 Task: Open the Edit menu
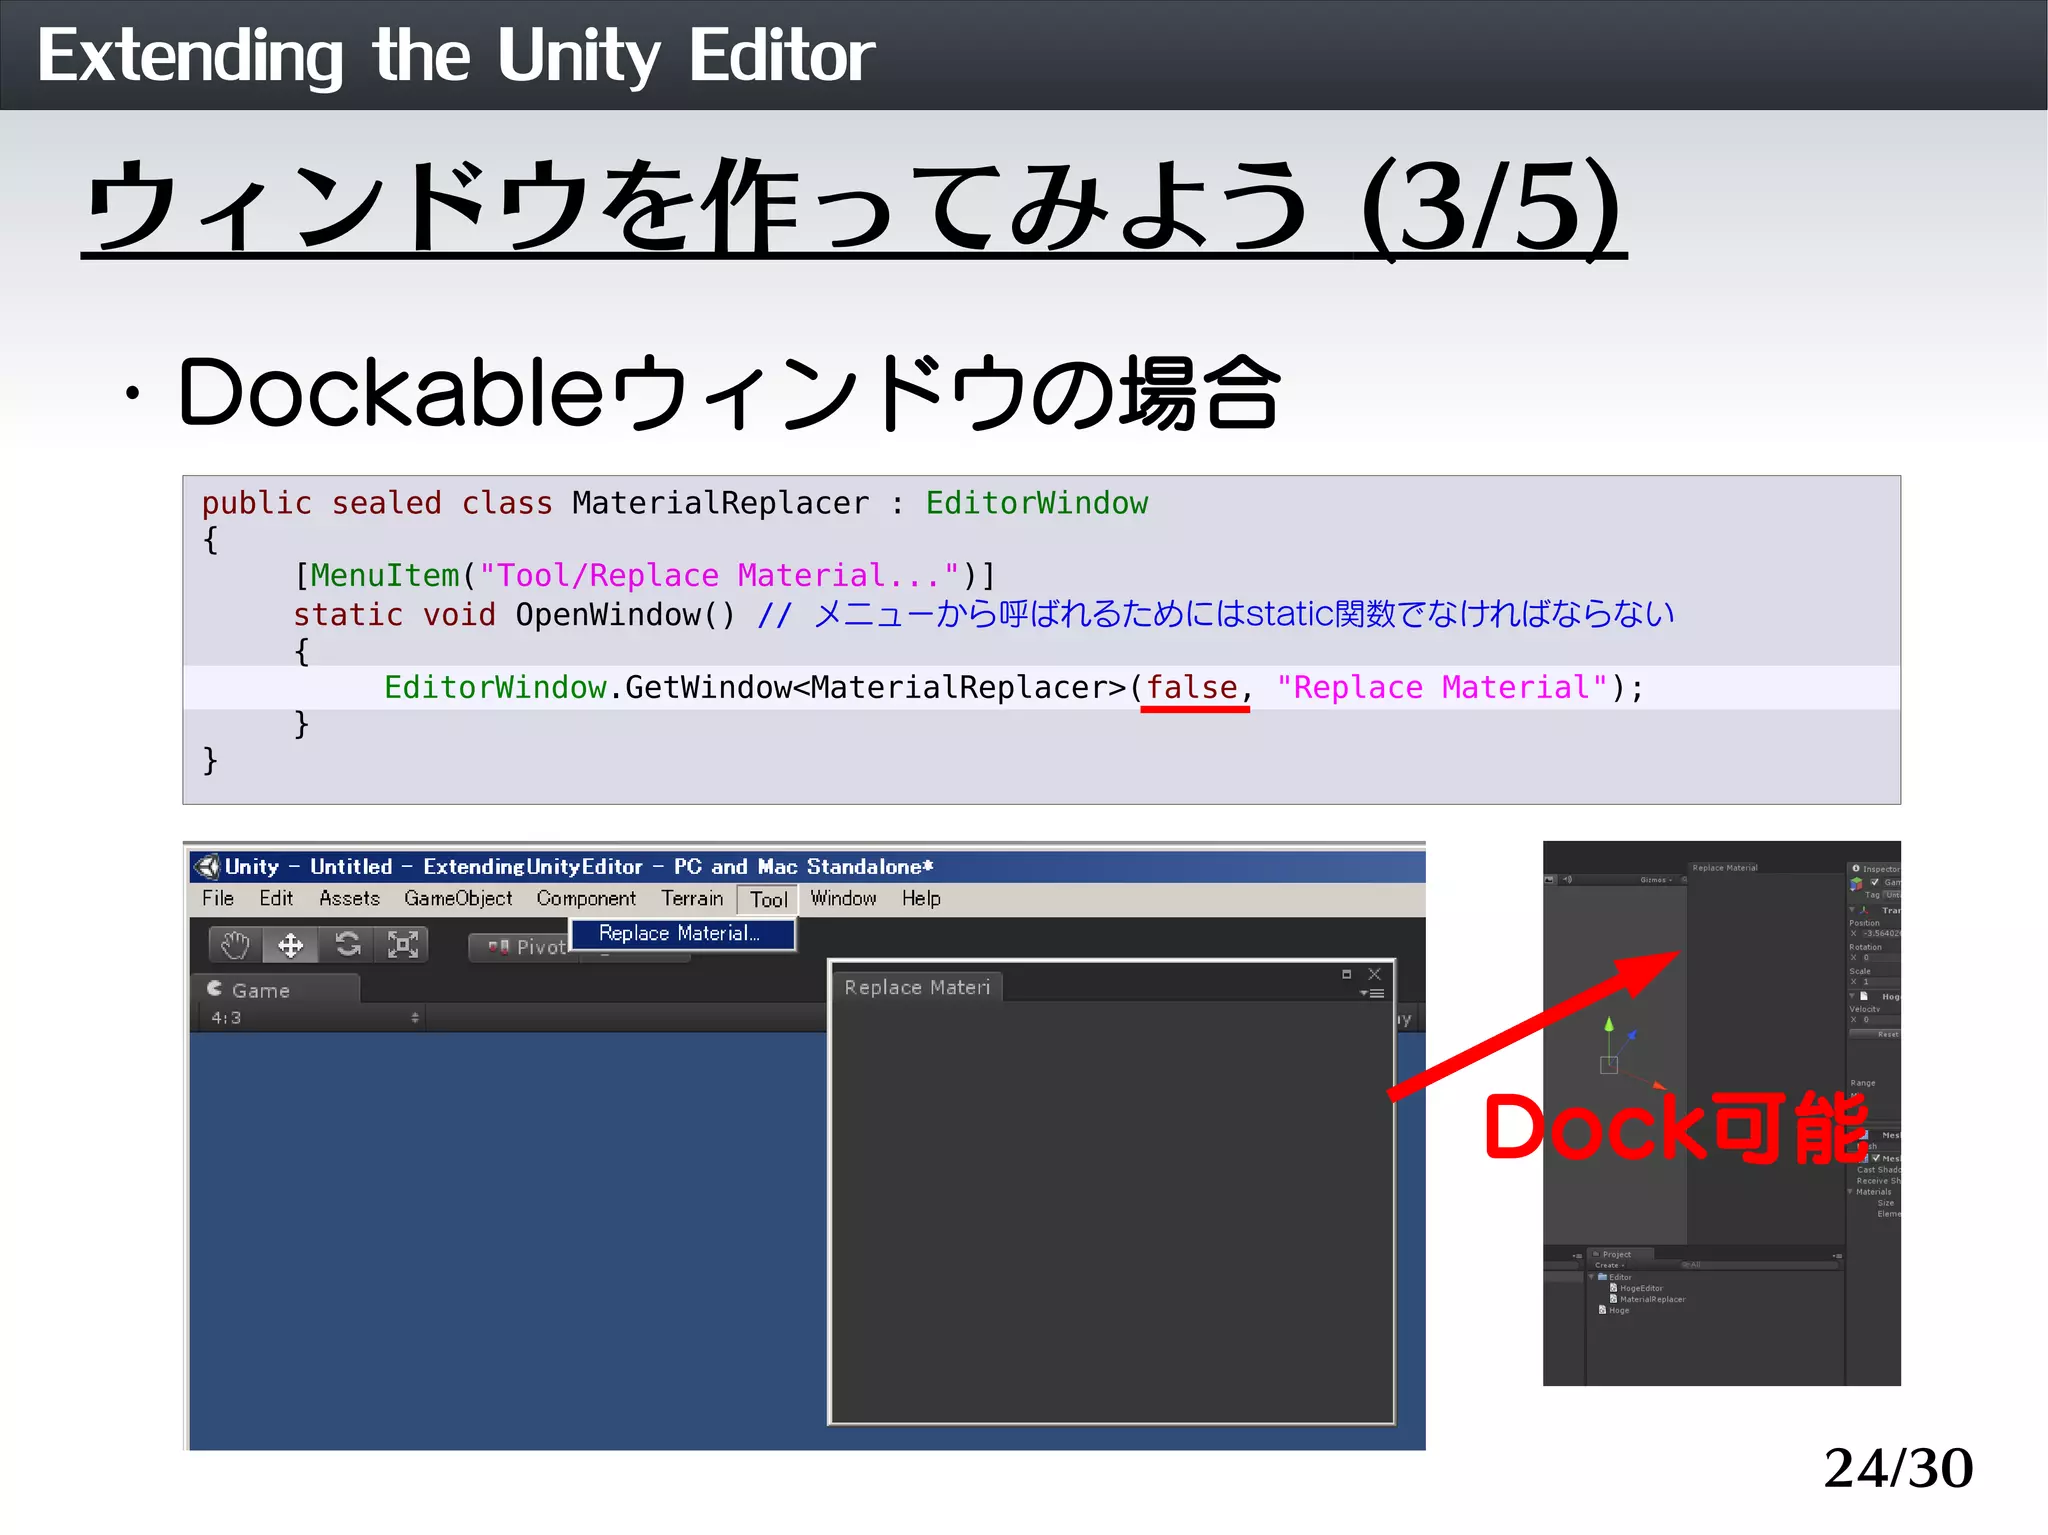(x=276, y=898)
